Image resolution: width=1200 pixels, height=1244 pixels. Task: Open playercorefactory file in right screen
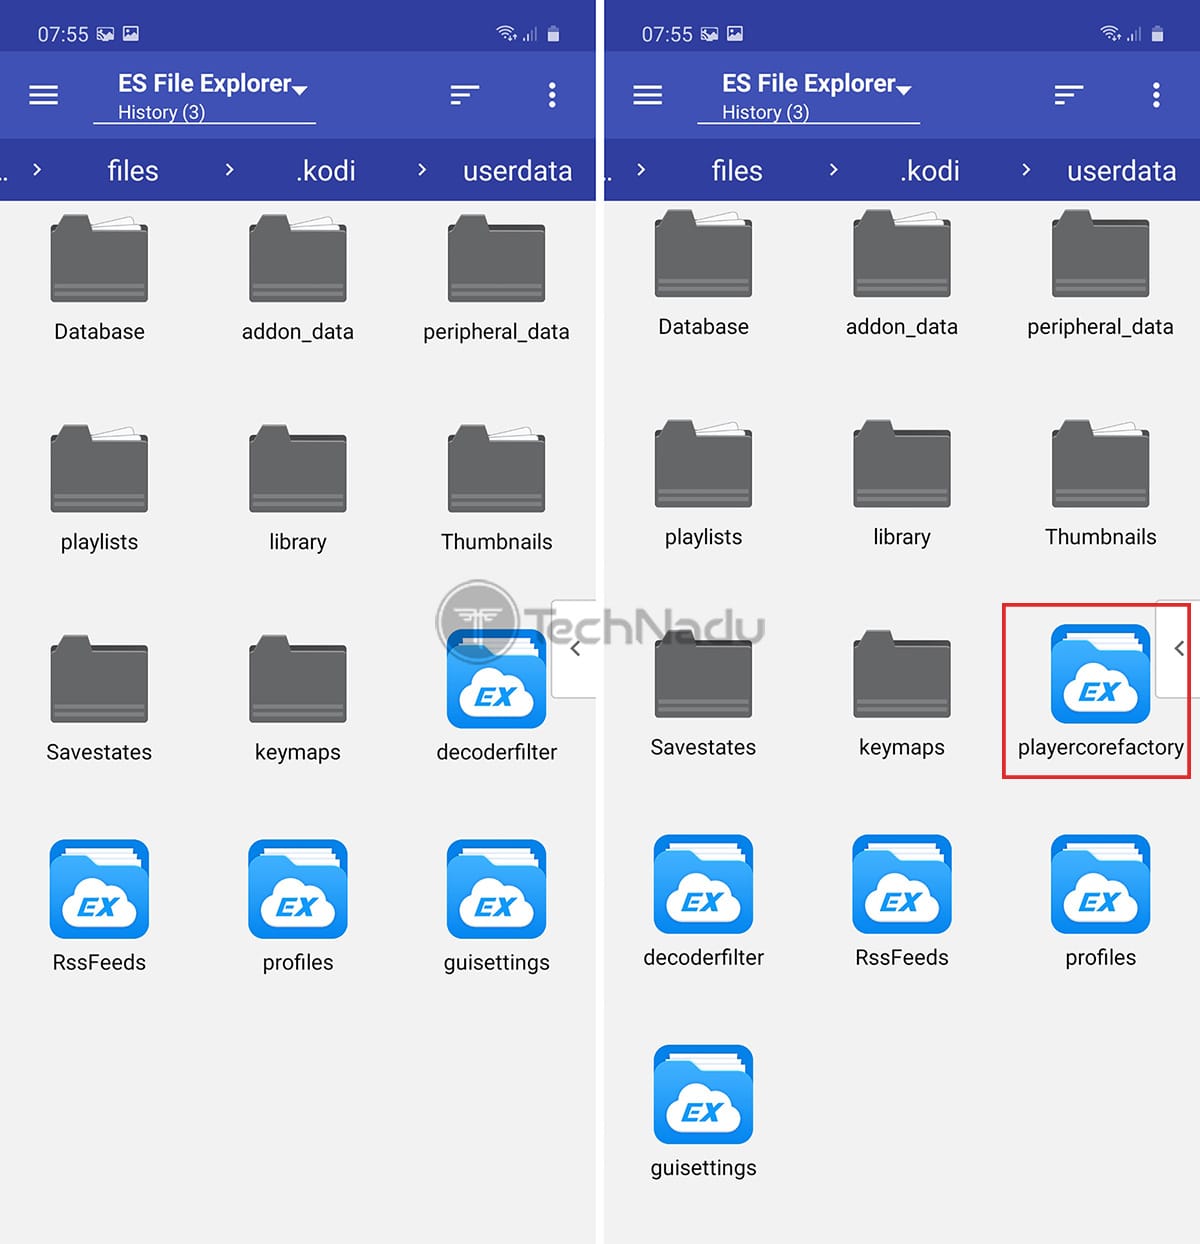pos(1100,691)
